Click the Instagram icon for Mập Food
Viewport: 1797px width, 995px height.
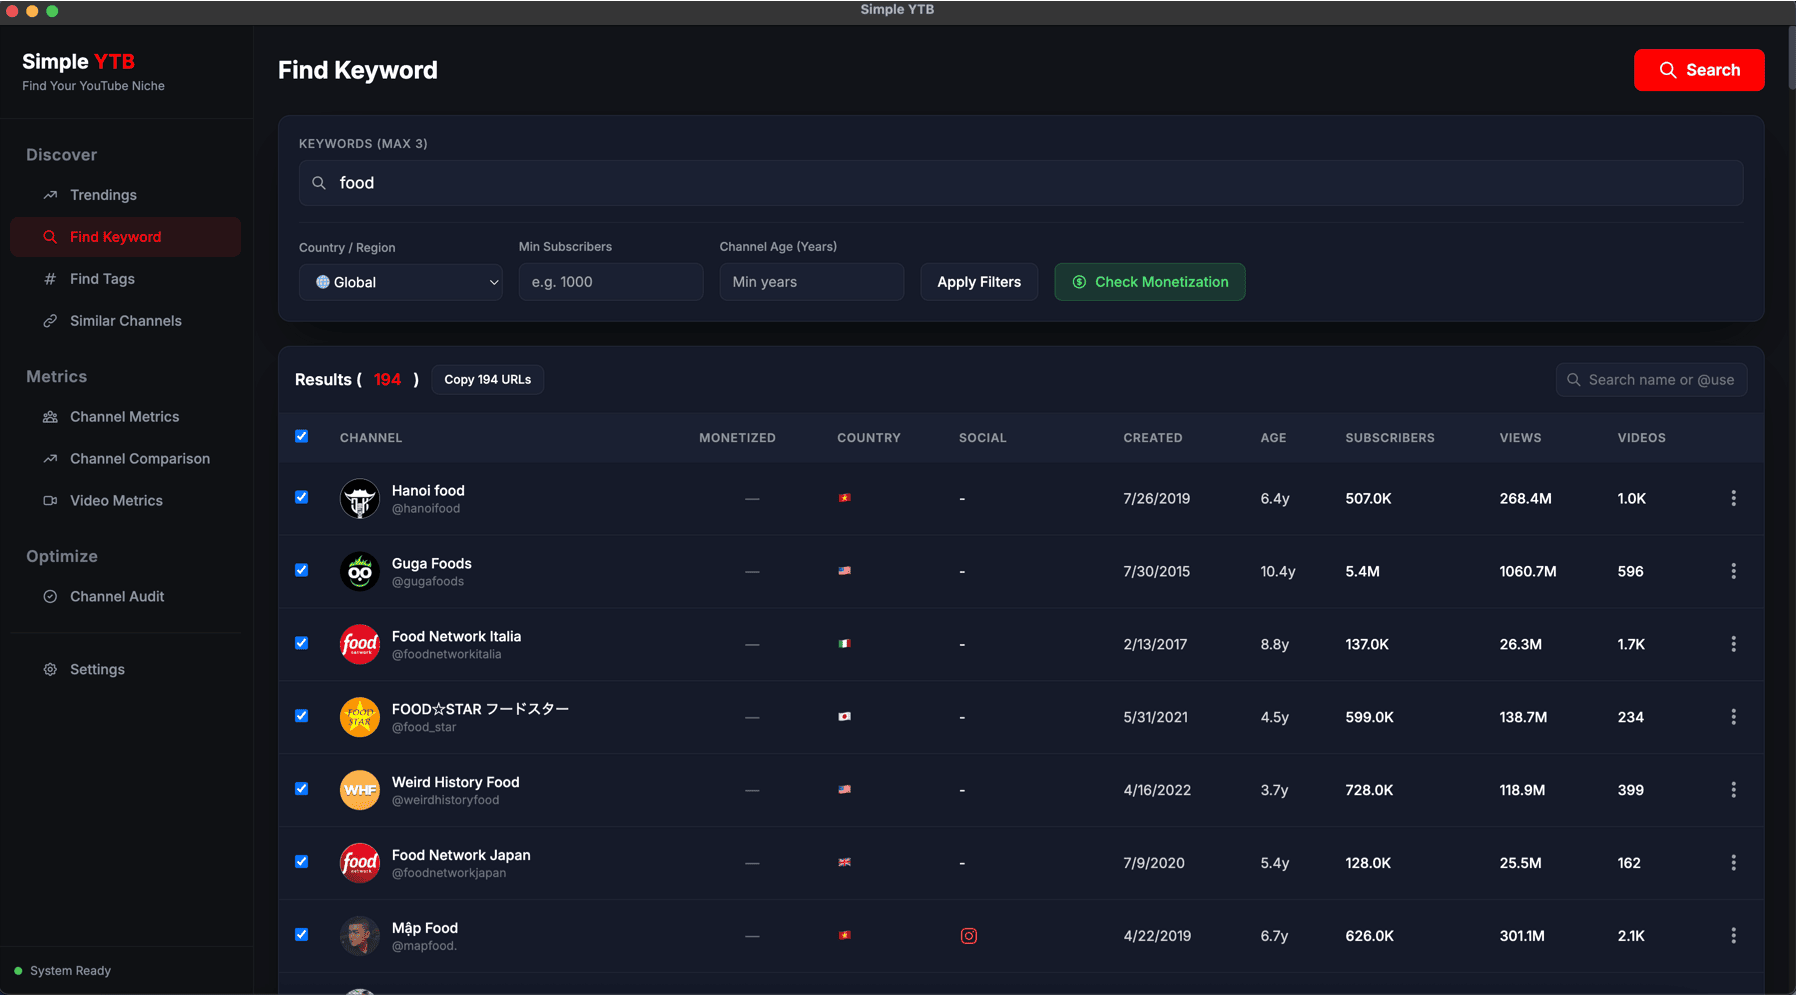pos(968,936)
